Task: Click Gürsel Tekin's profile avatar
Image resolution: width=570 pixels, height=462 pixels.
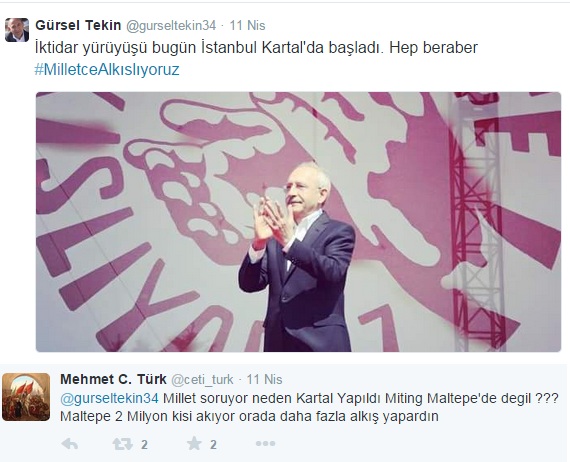Action: [17, 30]
